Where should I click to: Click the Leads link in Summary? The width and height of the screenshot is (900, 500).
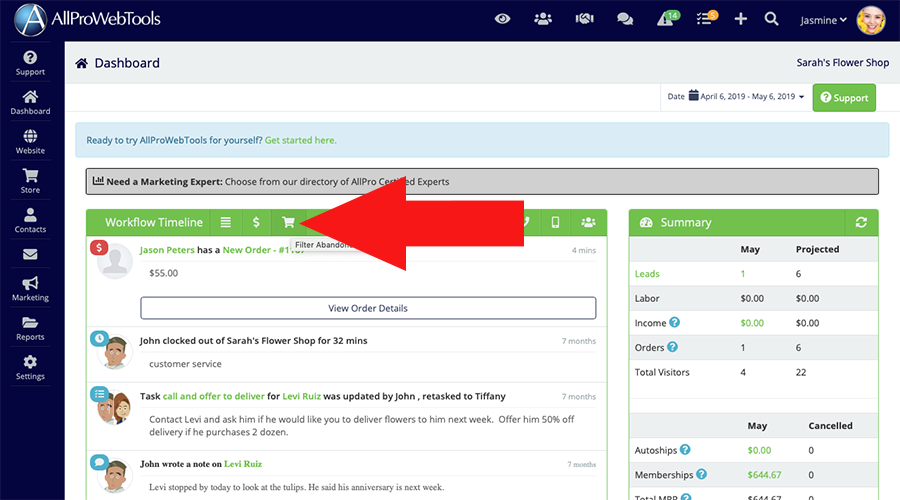pyautogui.click(x=647, y=274)
